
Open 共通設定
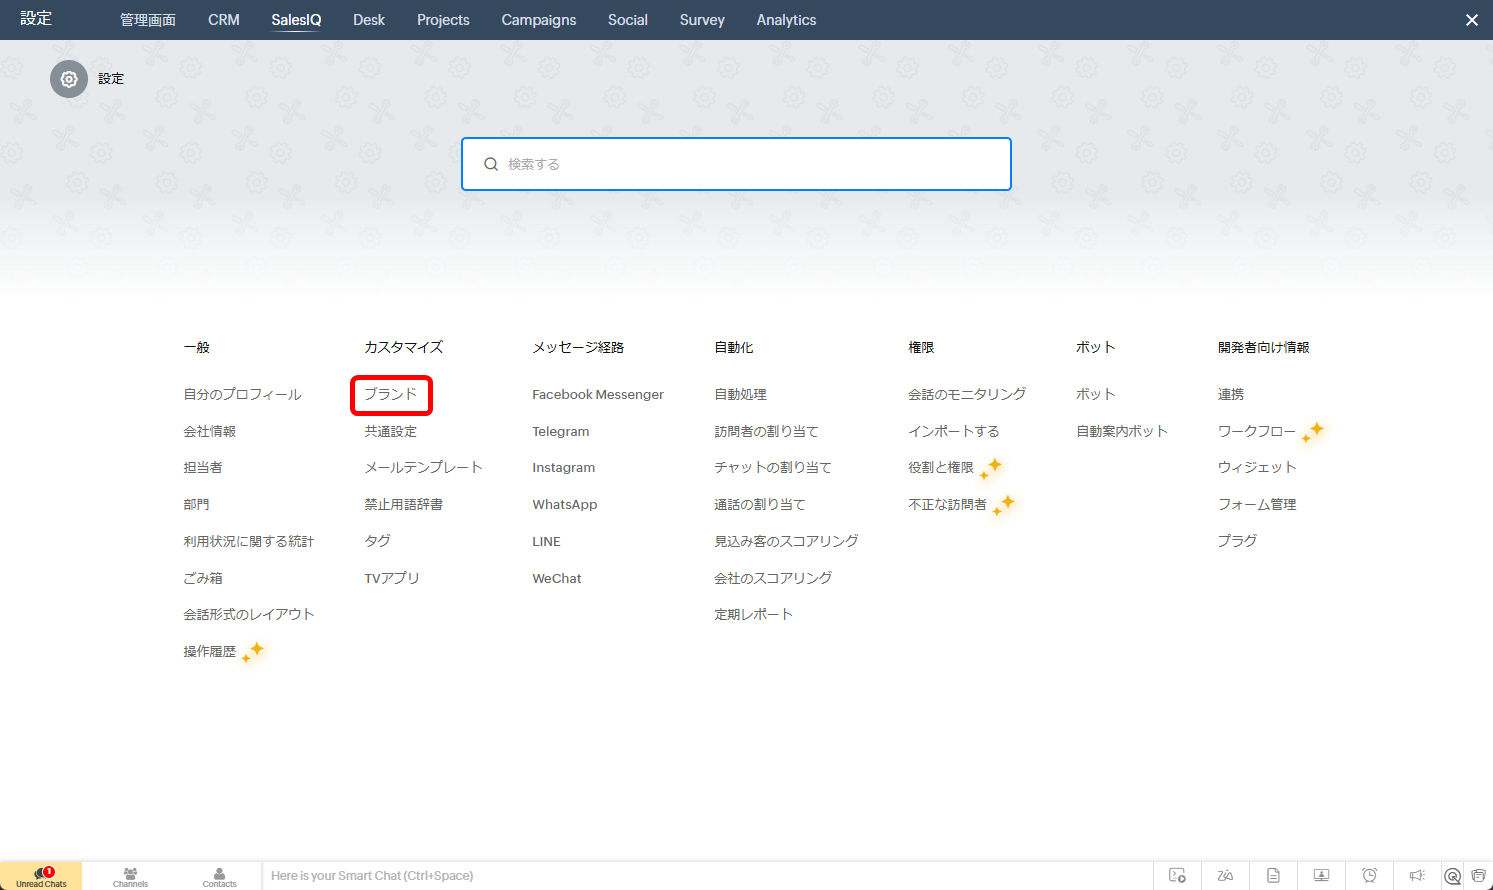point(391,431)
